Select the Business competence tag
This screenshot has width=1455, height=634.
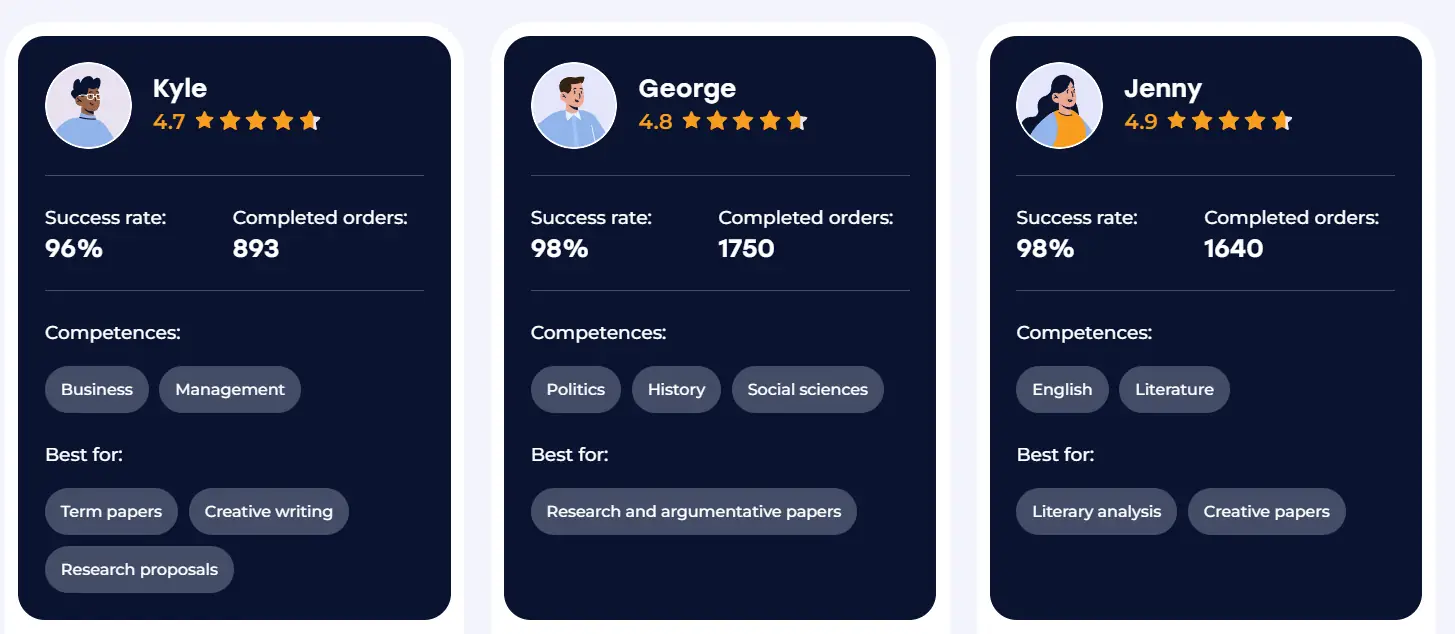pyautogui.click(x=97, y=390)
